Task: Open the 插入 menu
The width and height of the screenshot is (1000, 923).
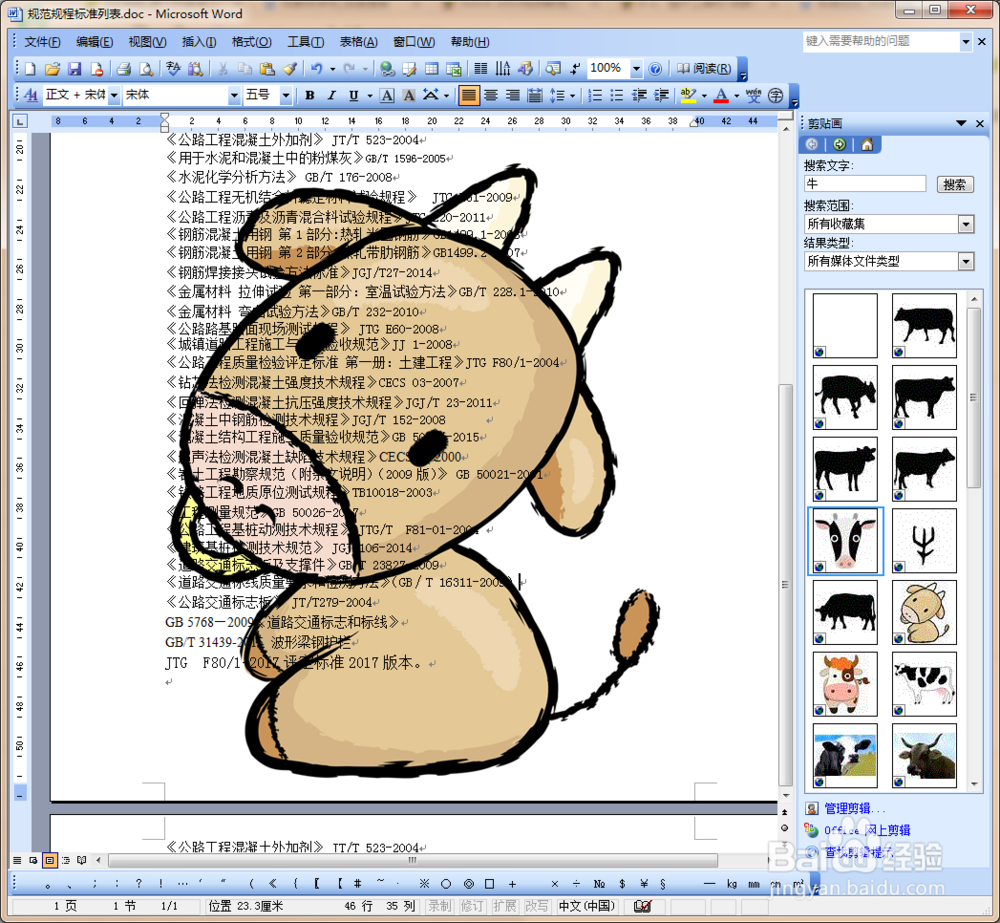Action: [x=199, y=42]
